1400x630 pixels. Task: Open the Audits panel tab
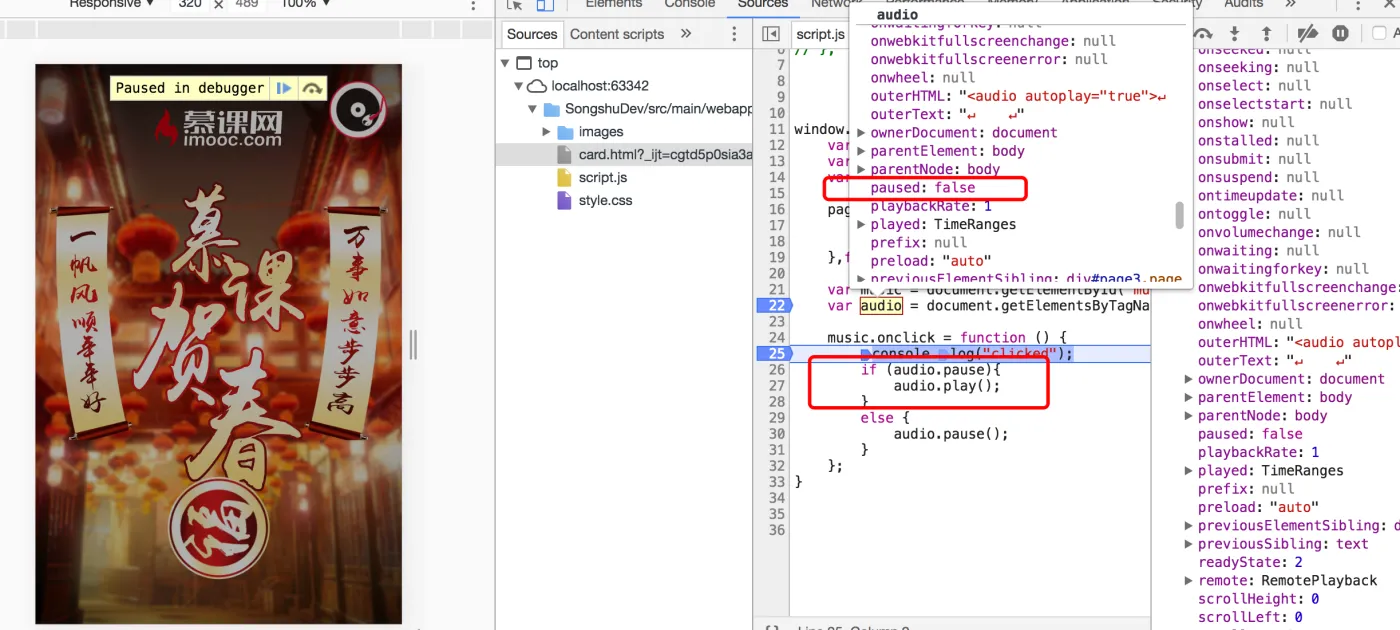click(x=1243, y=4)
